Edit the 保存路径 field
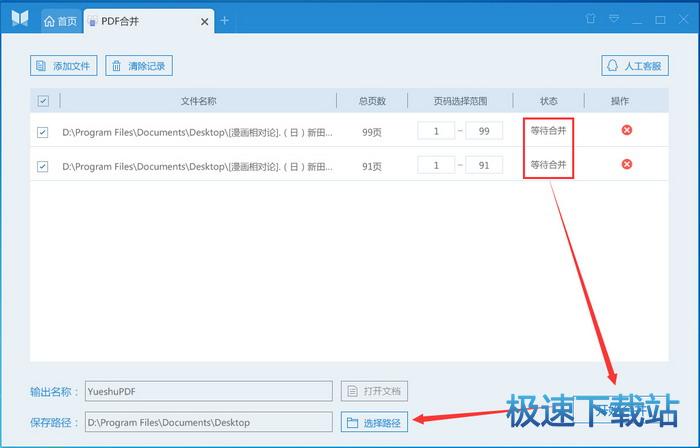This screenshot has height=448, width=700. point(208,422)
